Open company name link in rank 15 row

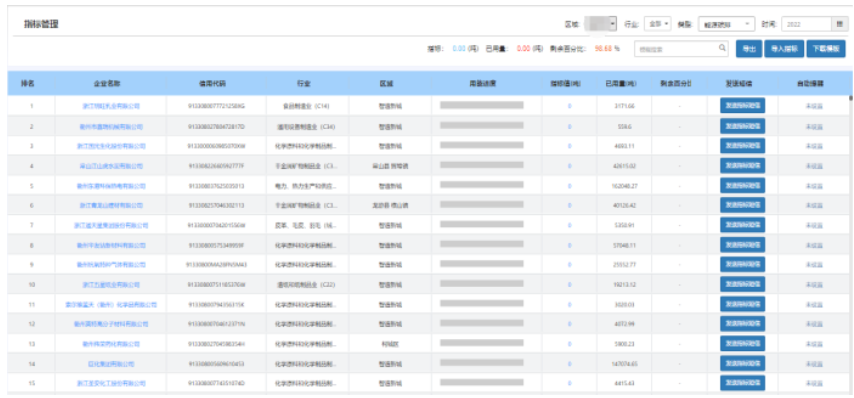[111, 384]
